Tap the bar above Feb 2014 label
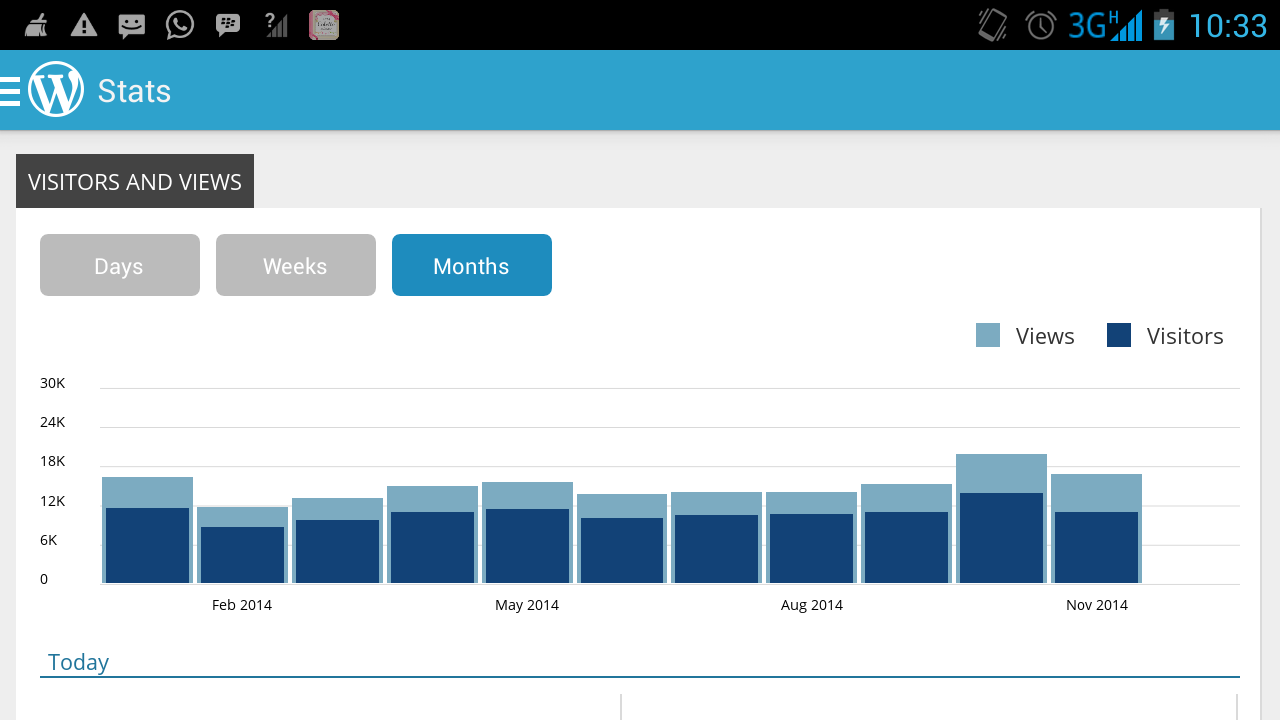Image resolution: width=1280 pixels, height=720 pixels. pyautogui.click(x=242, y=546)
